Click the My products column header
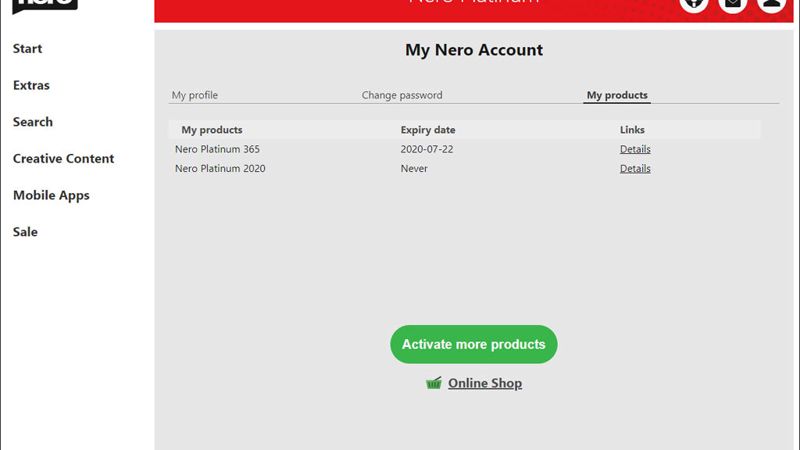 (x=212, y=130)
